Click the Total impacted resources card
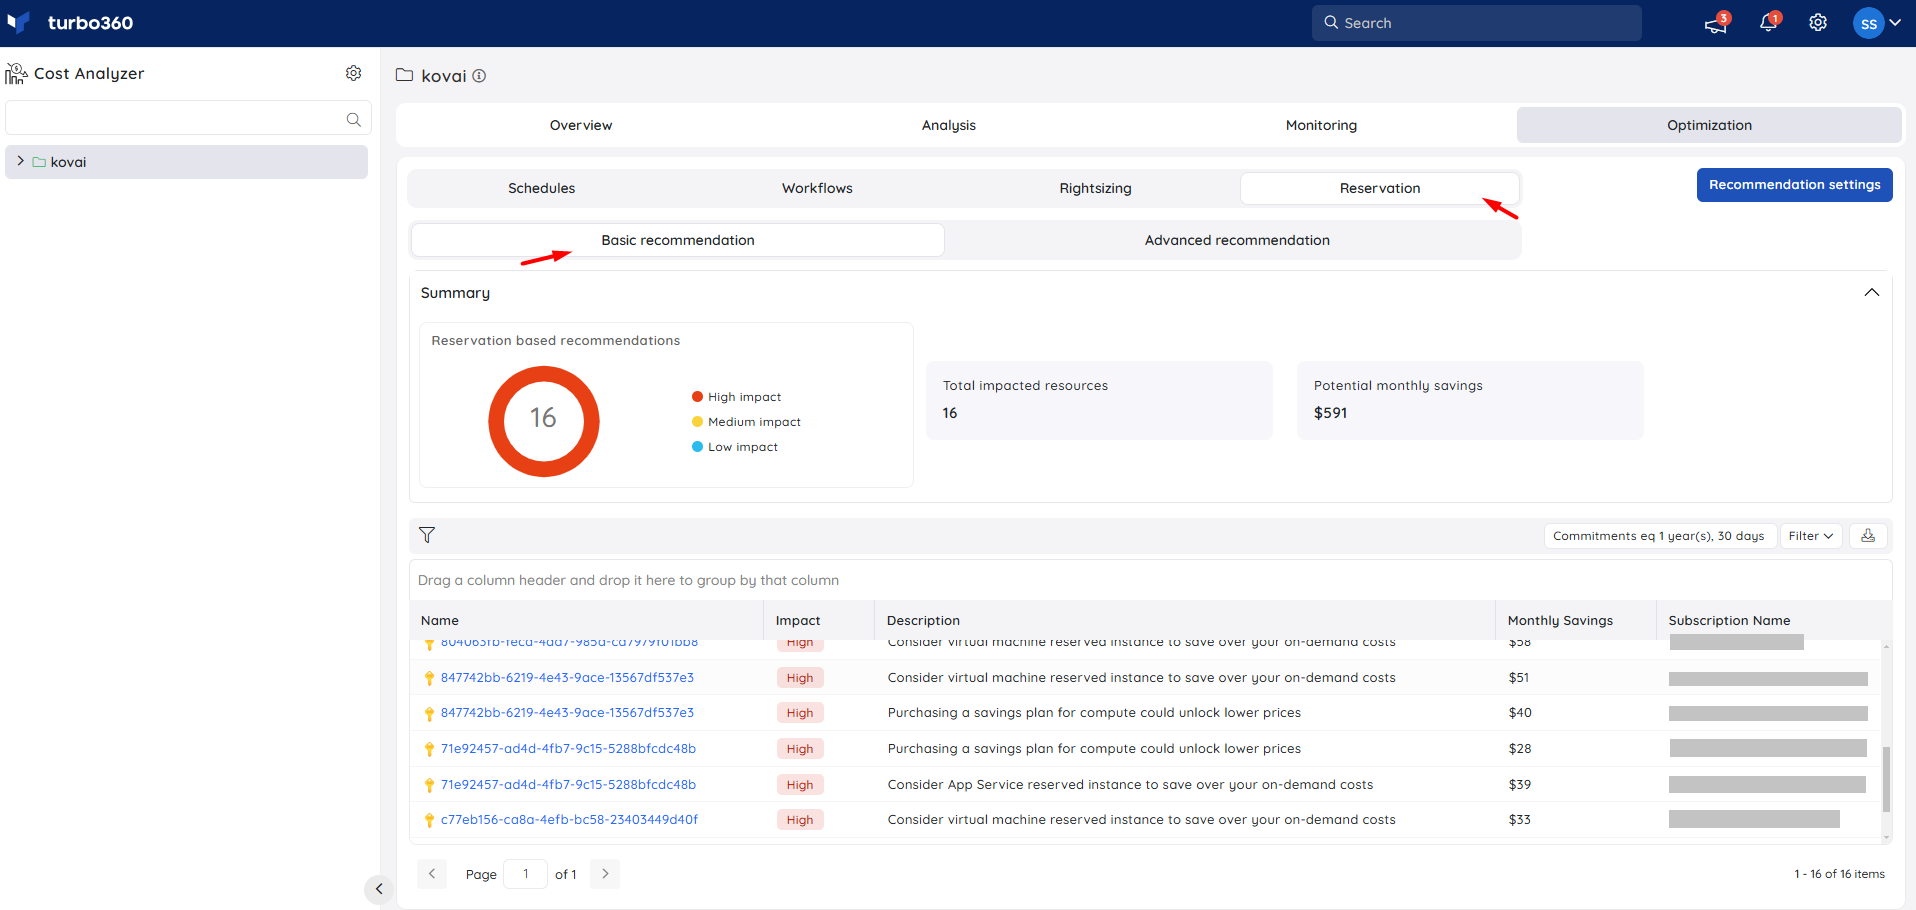Screen dimensions: 1916x910 pyautogui.click(x=1099, y=400)
